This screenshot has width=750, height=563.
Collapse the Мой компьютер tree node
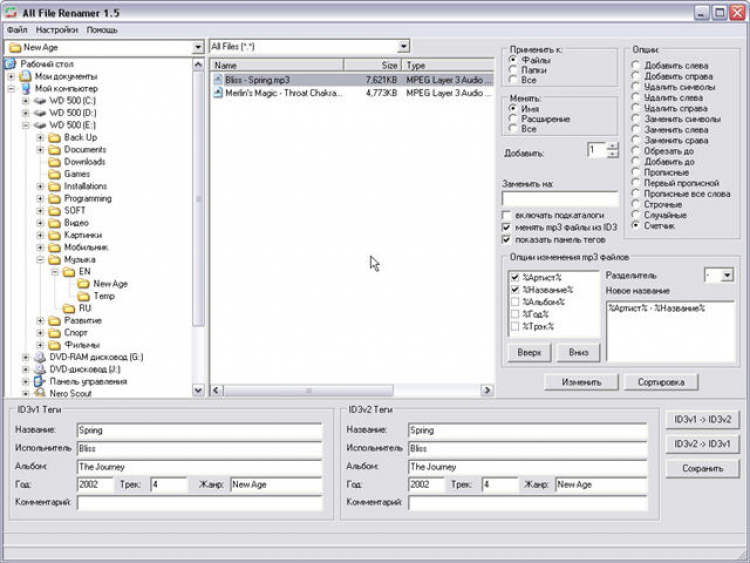(11, 89)
